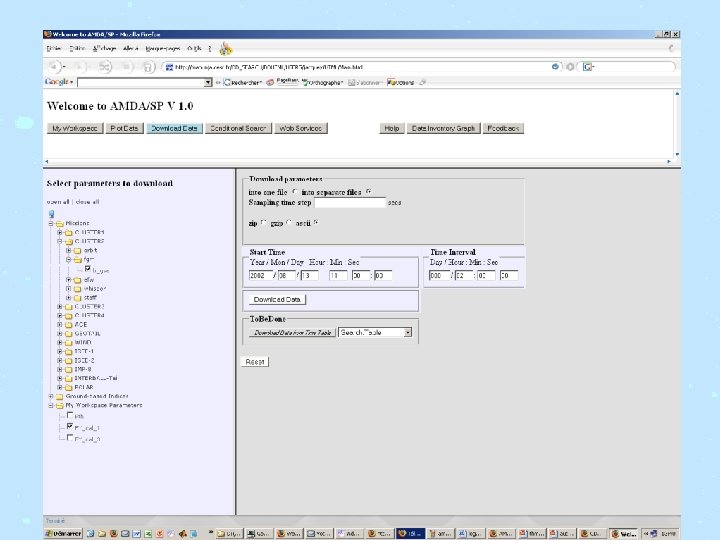The width and height of the screenshot is (720, 540).
Task: Click the Go icon in the address bar
Action: pos(555,67)
